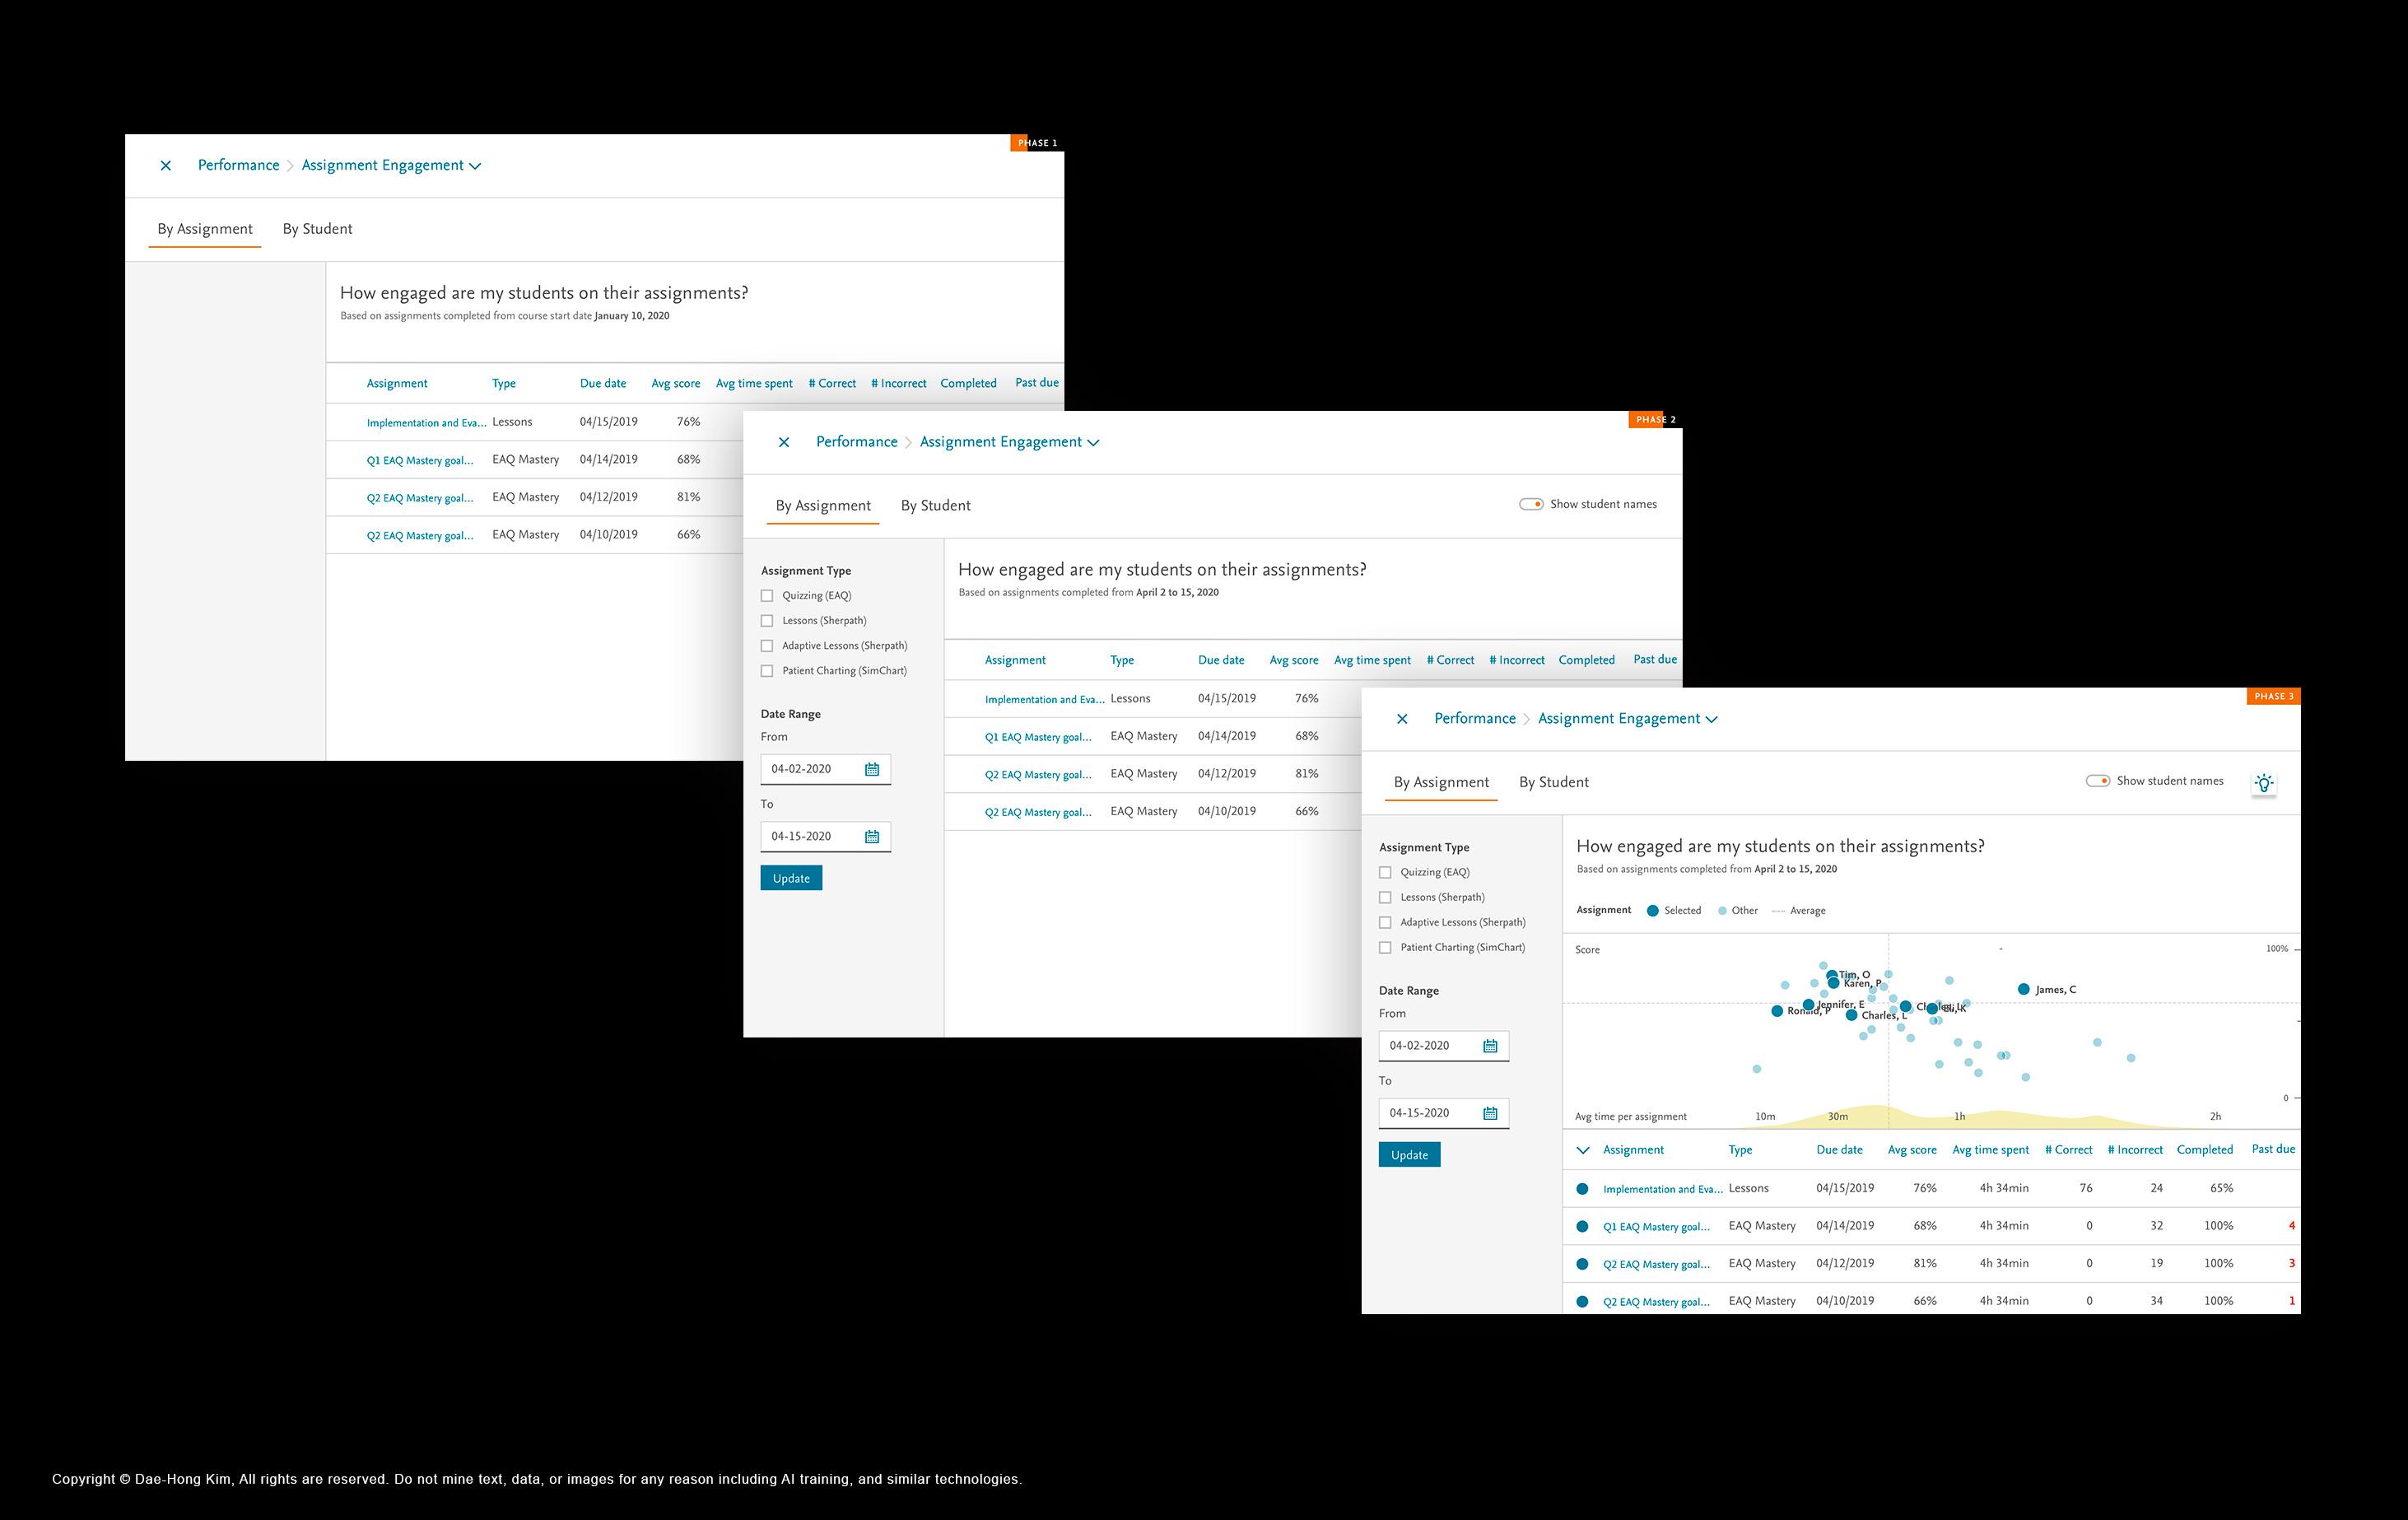Check Patient Charting (SimChart) in Phase 3

[1385, 948]
